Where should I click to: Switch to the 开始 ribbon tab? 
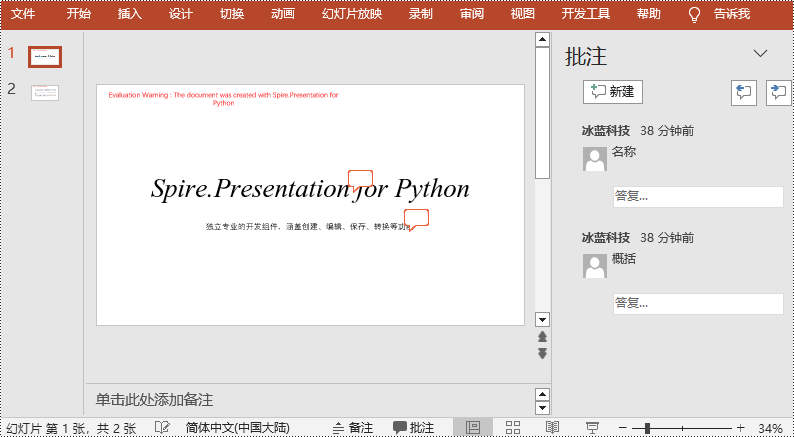[x=78, y=14]
